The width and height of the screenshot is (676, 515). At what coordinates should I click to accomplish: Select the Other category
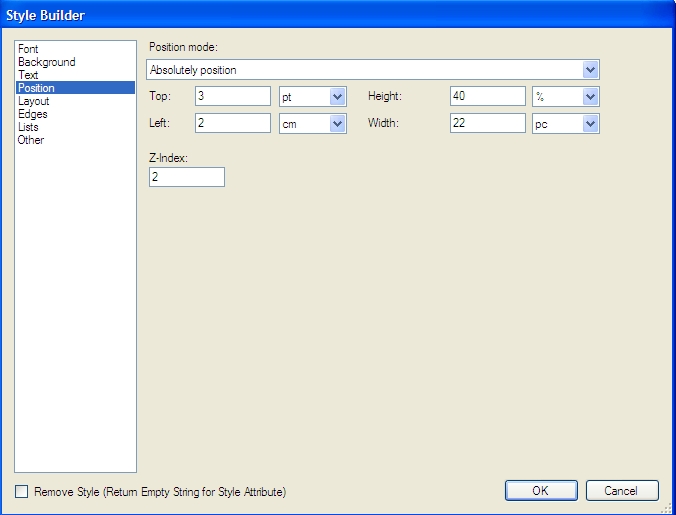click(30, 140)
